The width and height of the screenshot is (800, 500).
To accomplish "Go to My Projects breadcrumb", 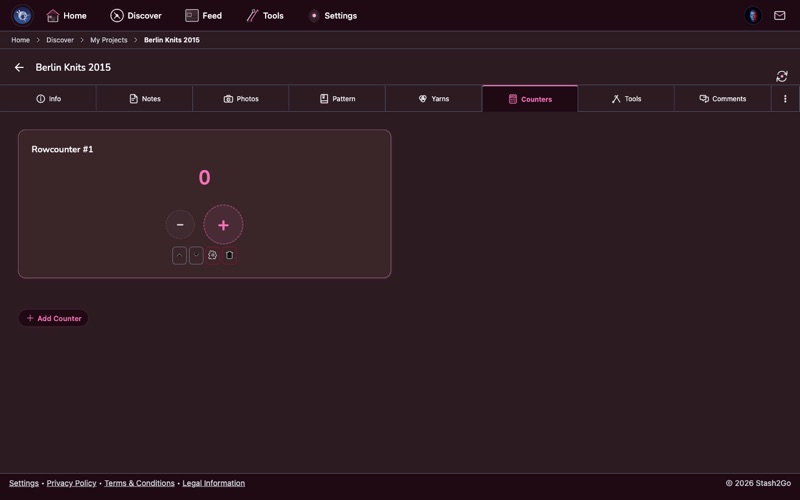I will (108, 40).
